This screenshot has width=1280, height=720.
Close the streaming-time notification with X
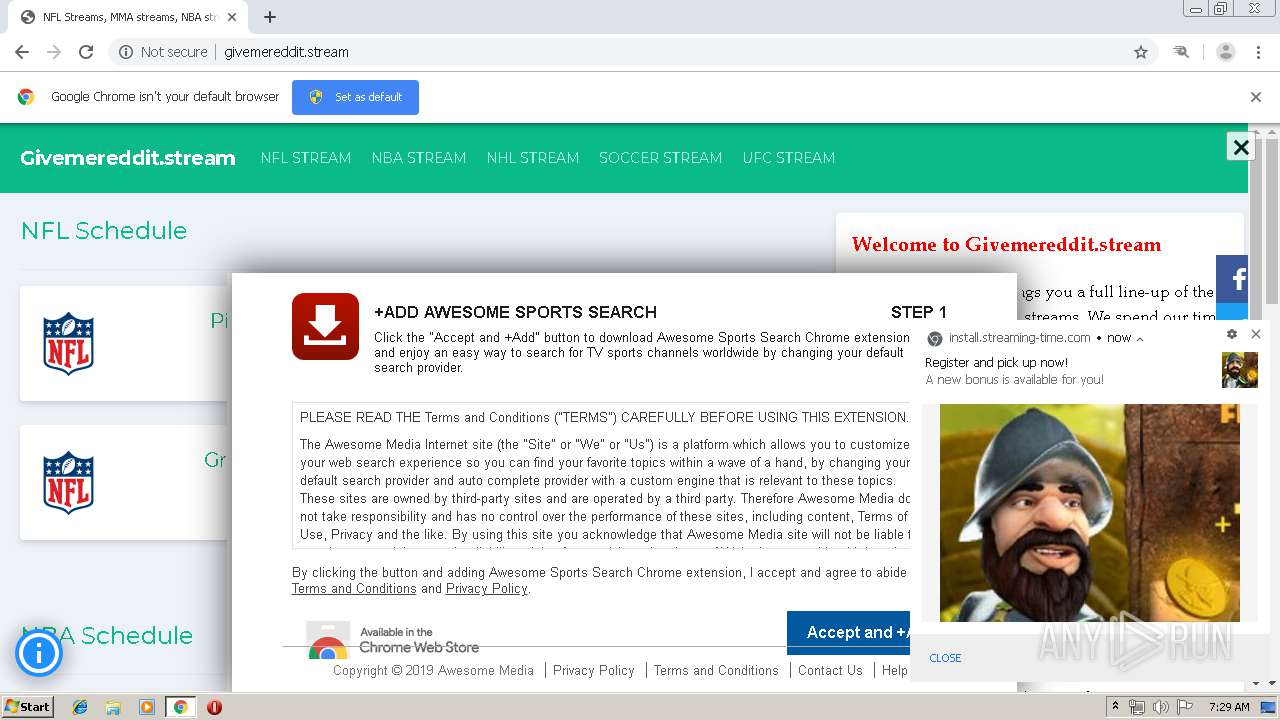pyautogui.click(x=1256, y=334)
